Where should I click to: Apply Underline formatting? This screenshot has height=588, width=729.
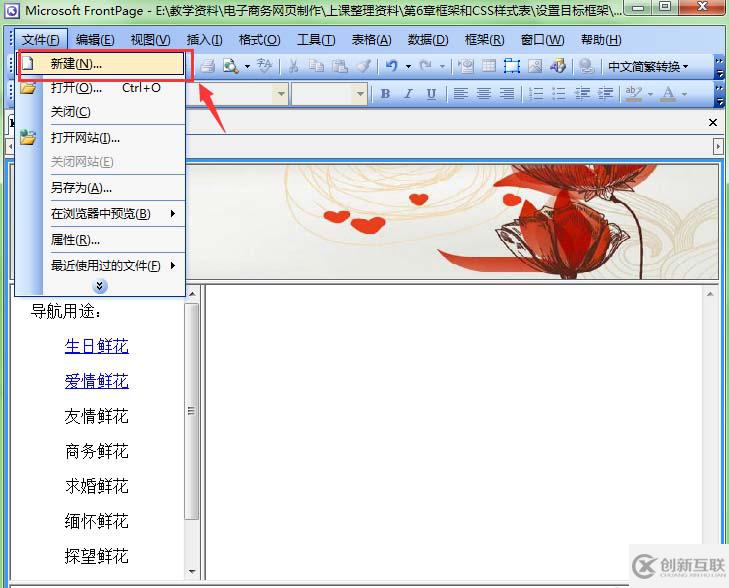431,94
